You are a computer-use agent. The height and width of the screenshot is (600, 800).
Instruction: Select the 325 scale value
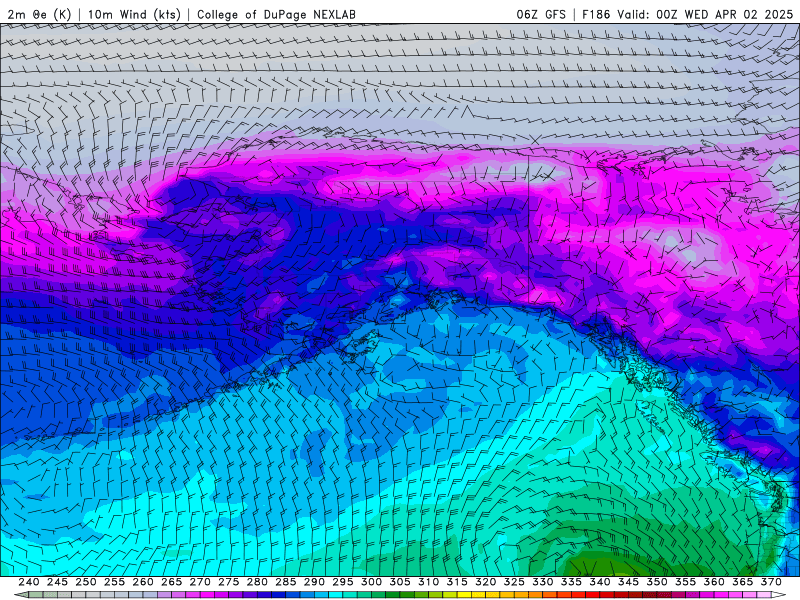[514, 582]
